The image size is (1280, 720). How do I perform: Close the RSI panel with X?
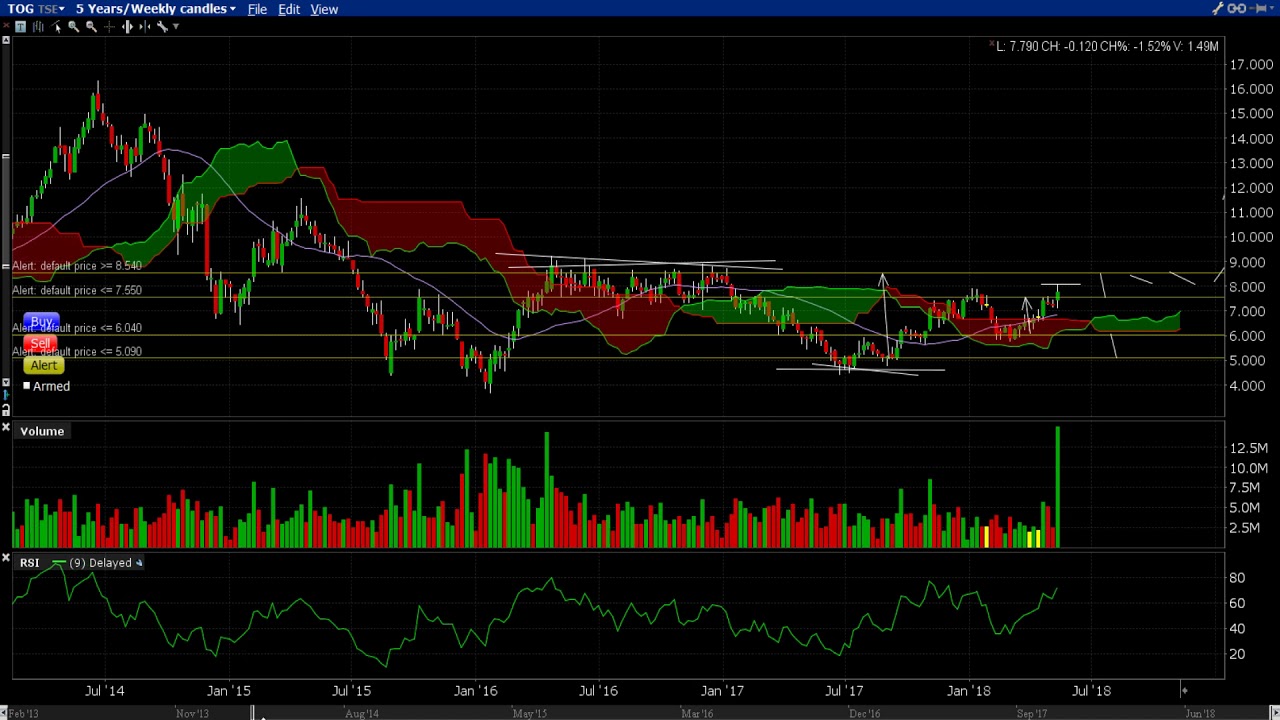6,559
